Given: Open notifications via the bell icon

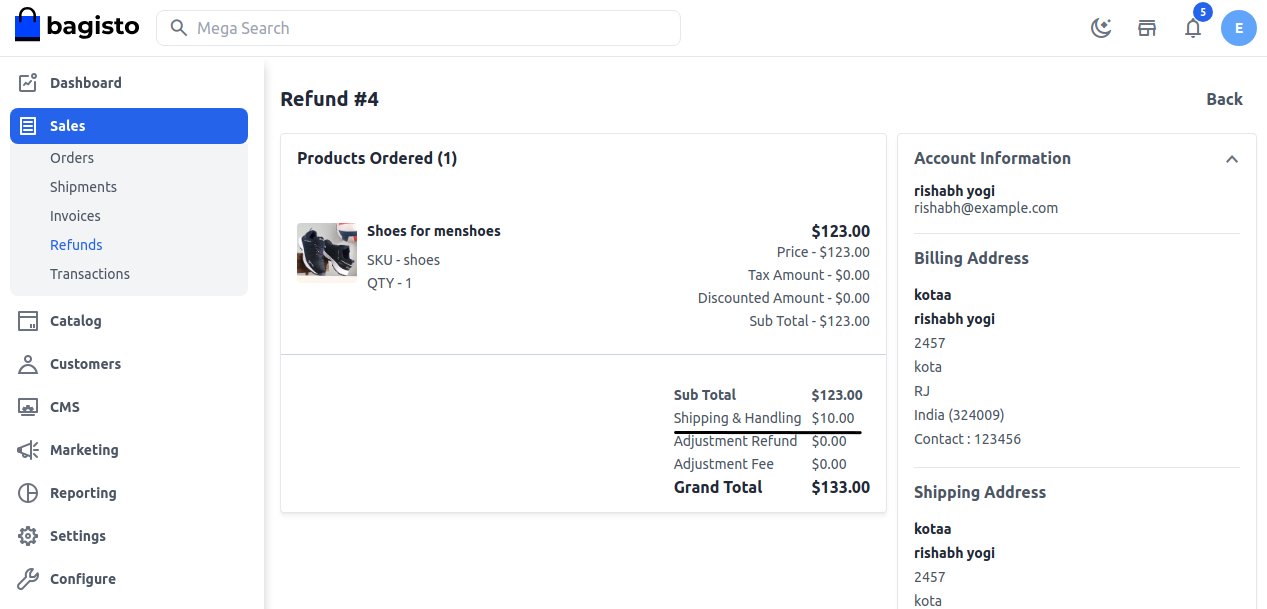Looking at the screenshot, I should point(1192,28).
